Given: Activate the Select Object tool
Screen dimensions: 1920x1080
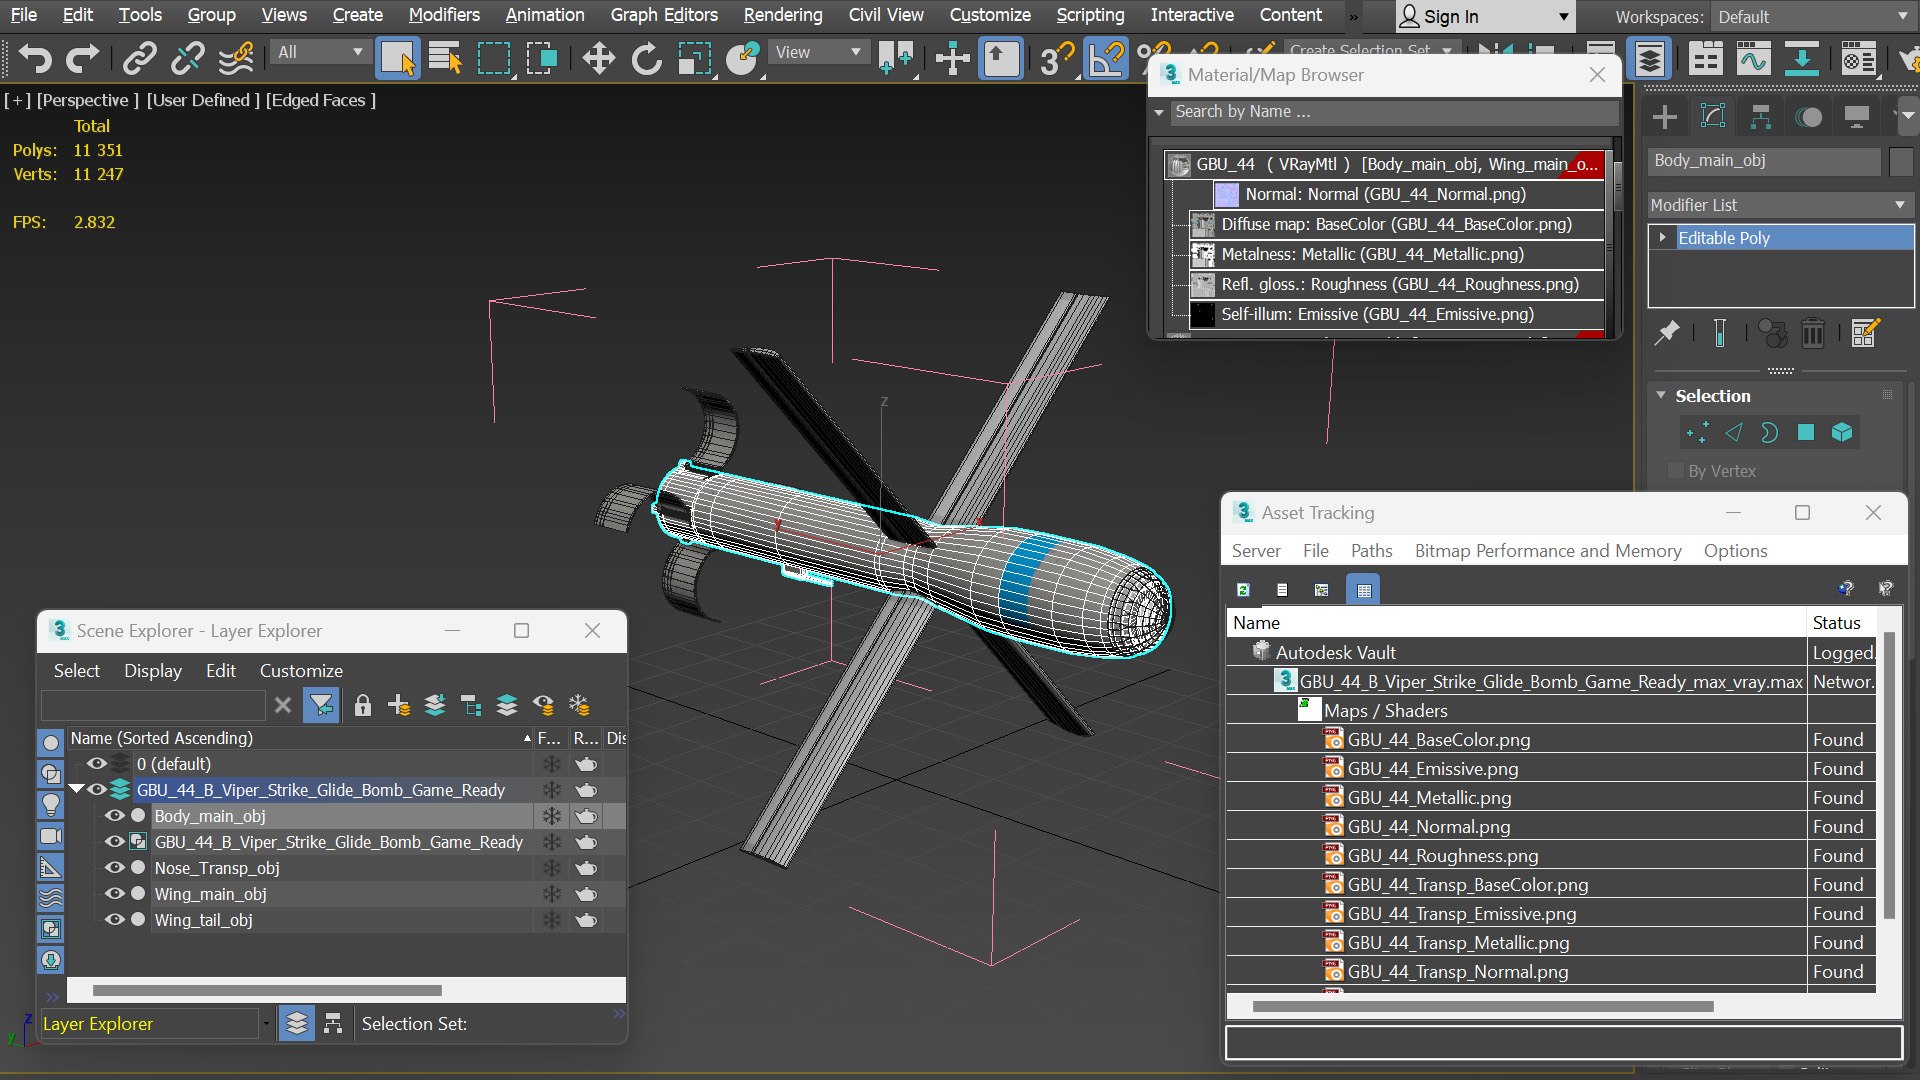Looking at the screenshot, I should point(397,58).
